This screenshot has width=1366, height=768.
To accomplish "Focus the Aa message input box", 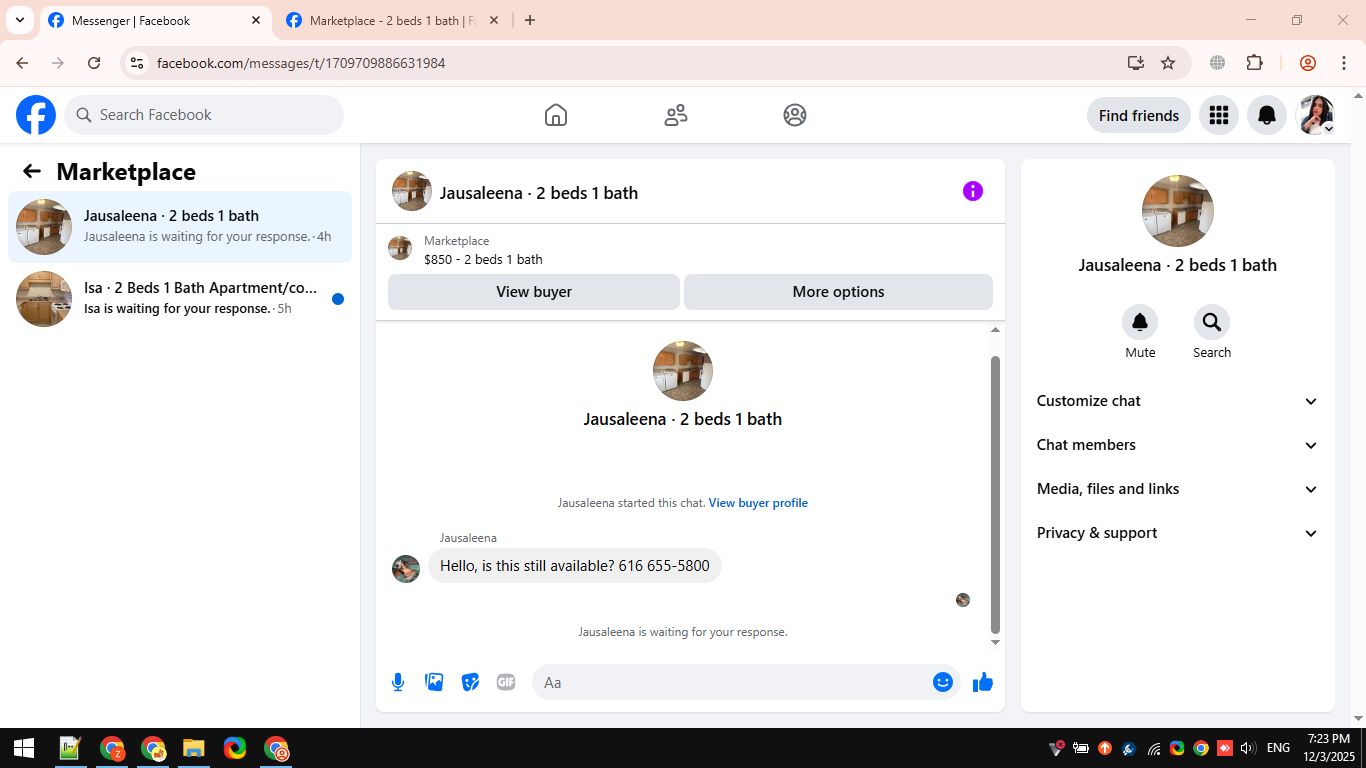I will [732, 682].
